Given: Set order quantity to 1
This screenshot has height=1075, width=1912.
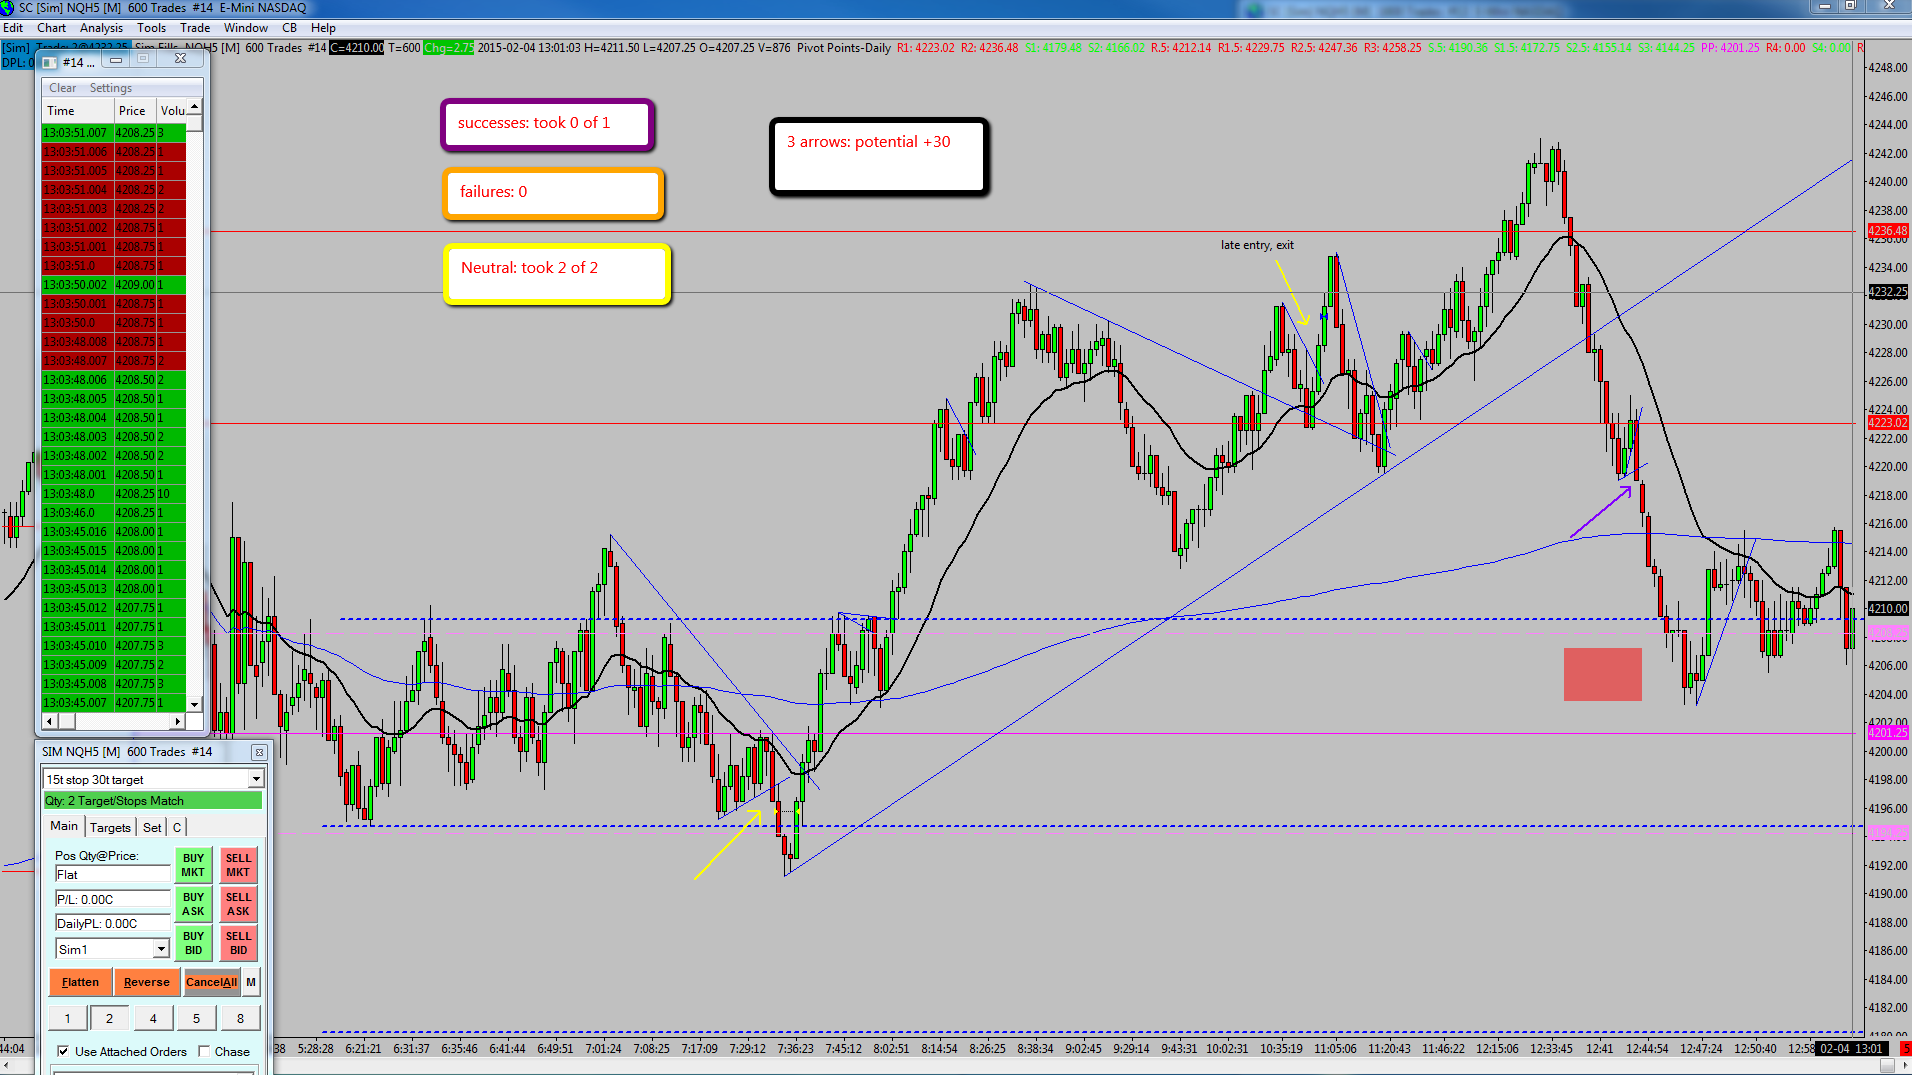Looking at the screenshot, I should (x=67, y=1018).
